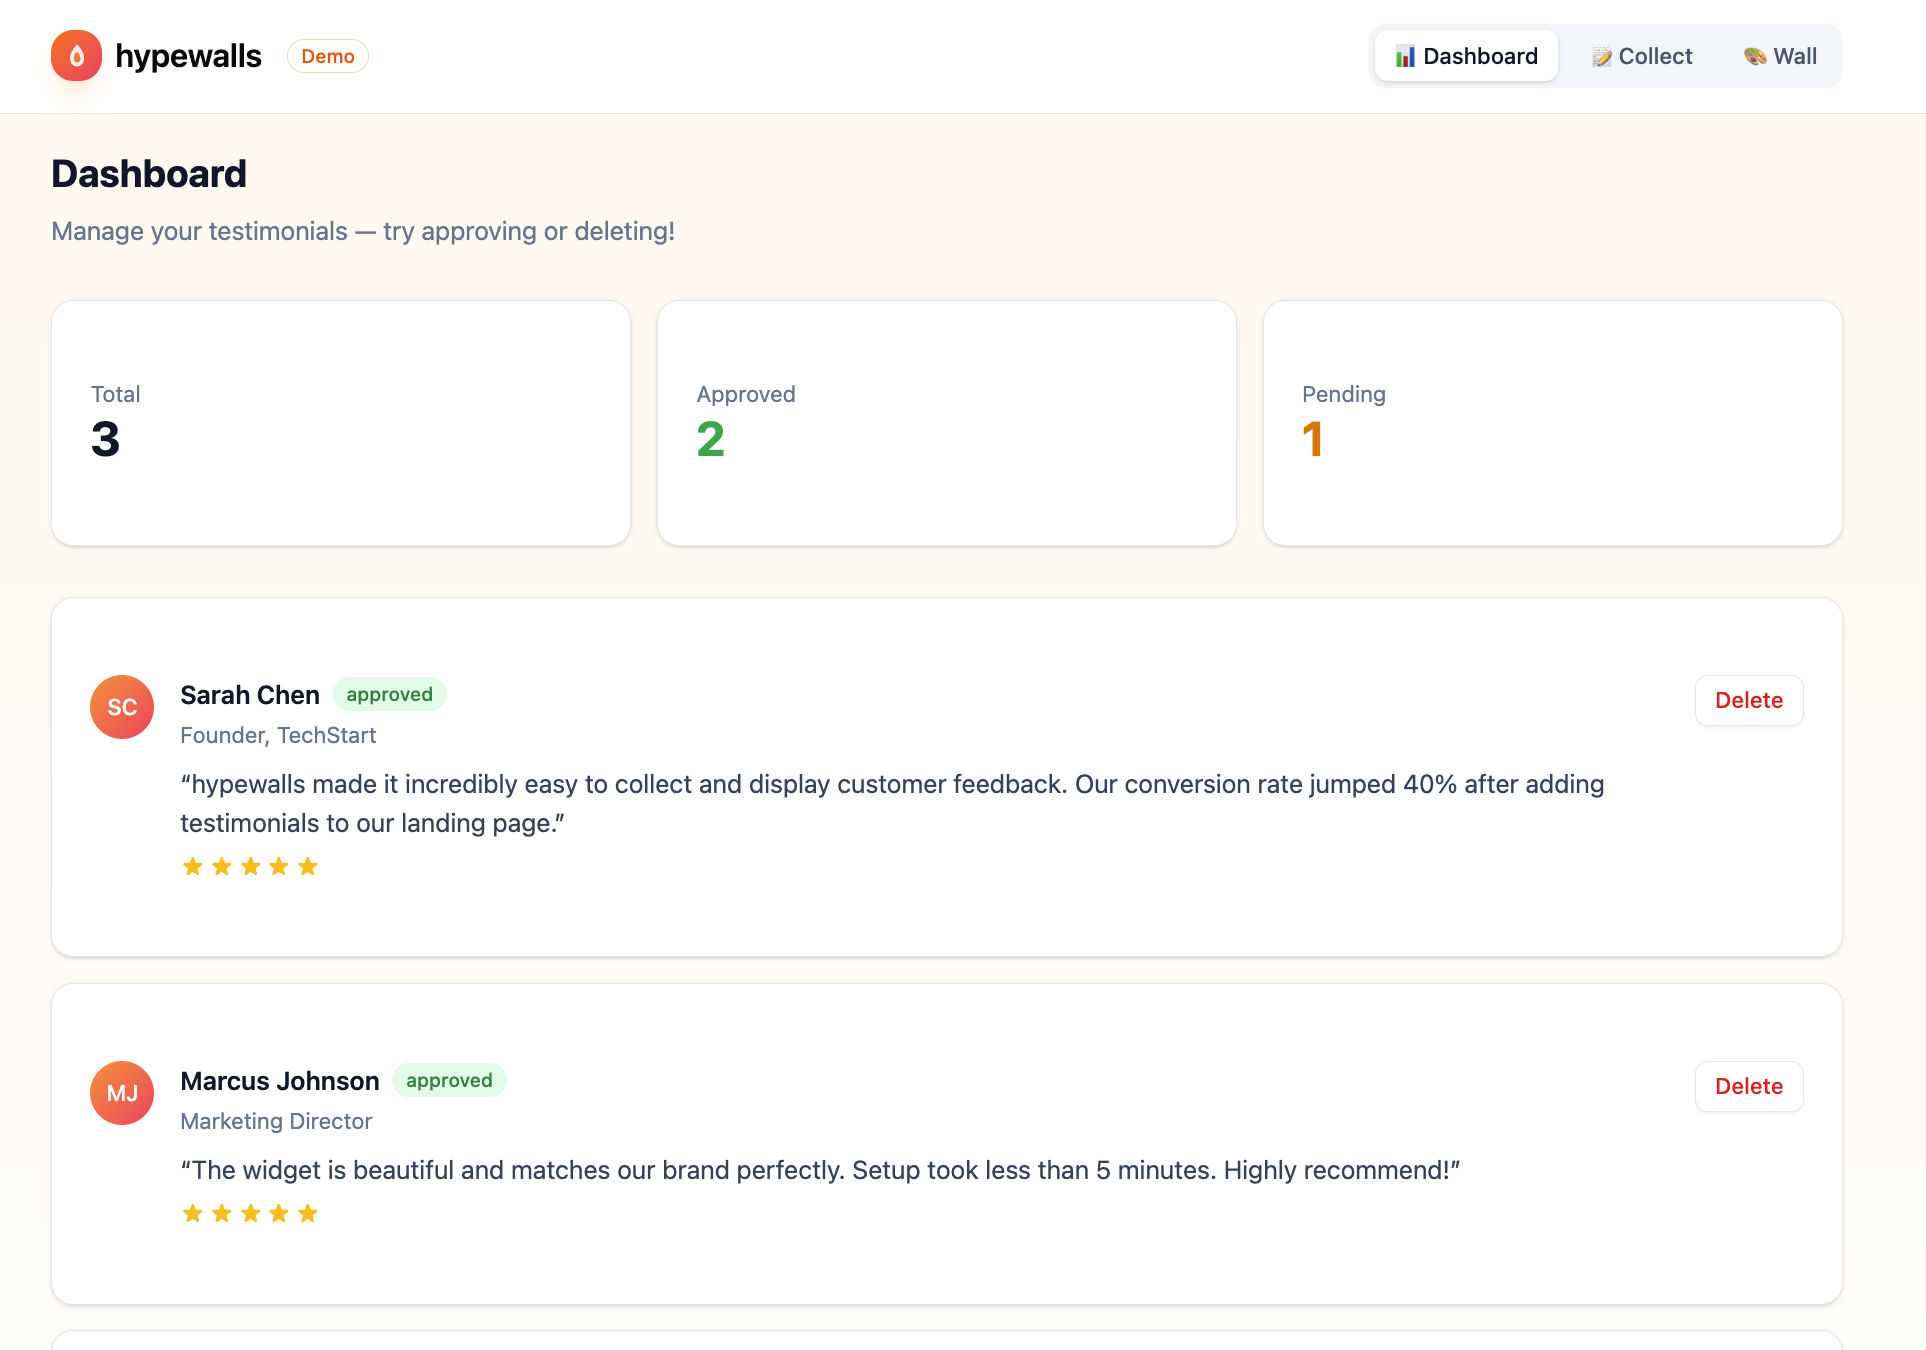Click the Pending count stat card
1926x1350 pixels.
pyautogui.click(x=1553, y=423)
